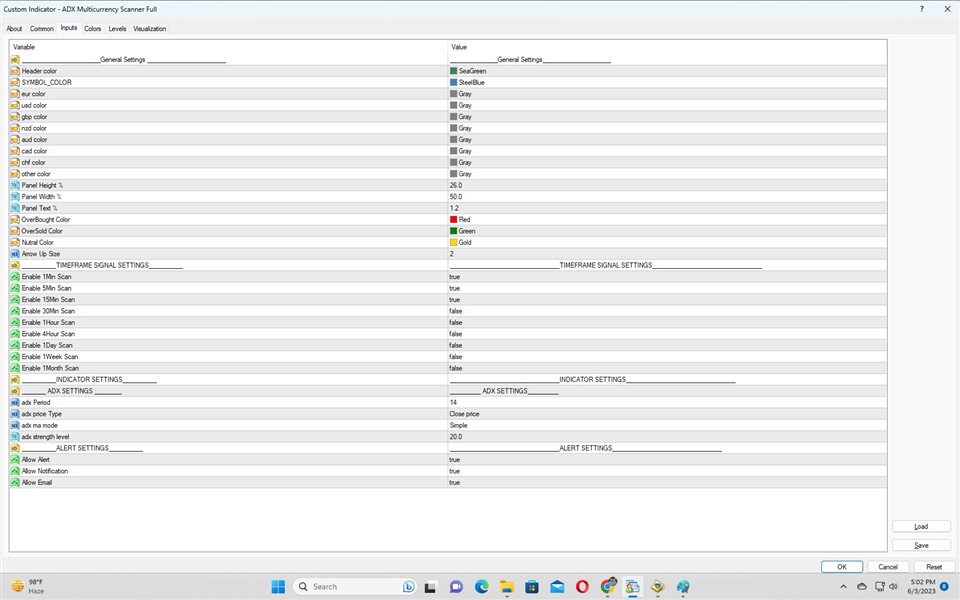Click the Close price value of adx price Type

[x=465, y=414]
